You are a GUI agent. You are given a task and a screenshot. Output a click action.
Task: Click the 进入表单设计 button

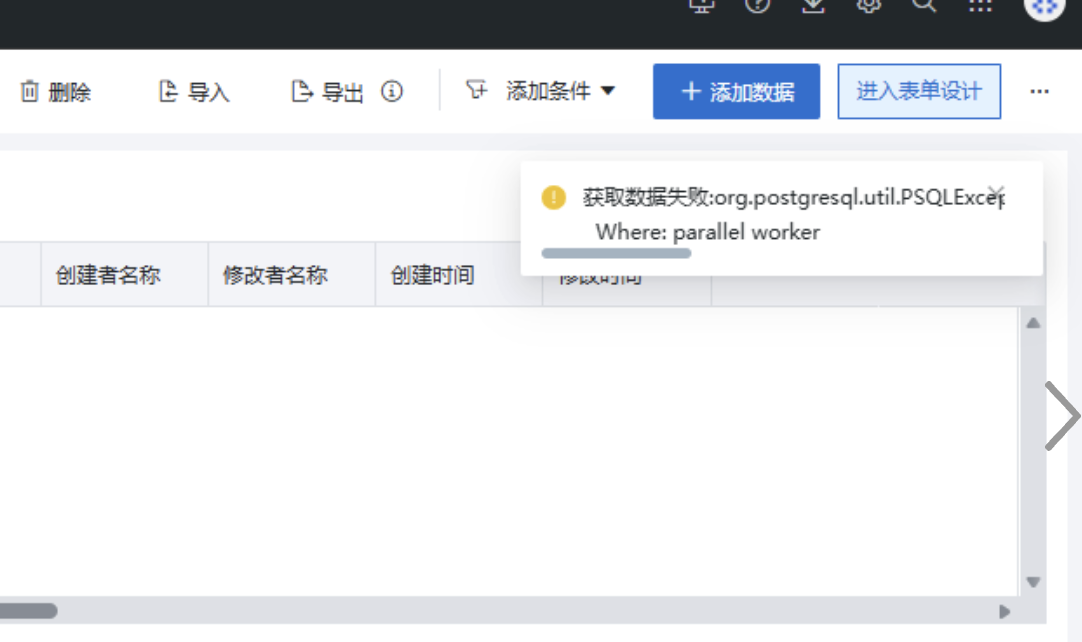pyautogui.click(x=918, y=91)
